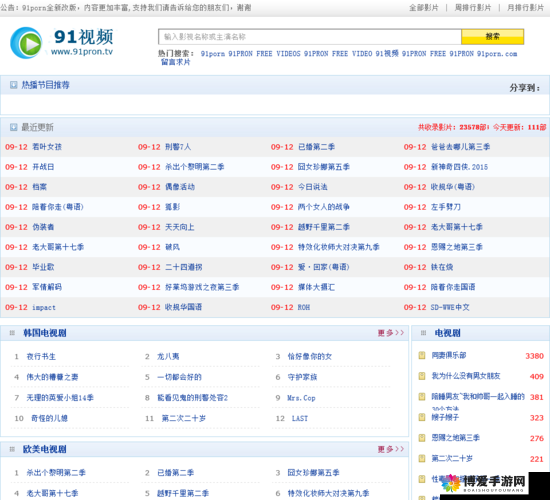The width and height of the screenshot is (550, 500).
Task: Click the icon beside 最近更新 heading
Action: (13, 127)
